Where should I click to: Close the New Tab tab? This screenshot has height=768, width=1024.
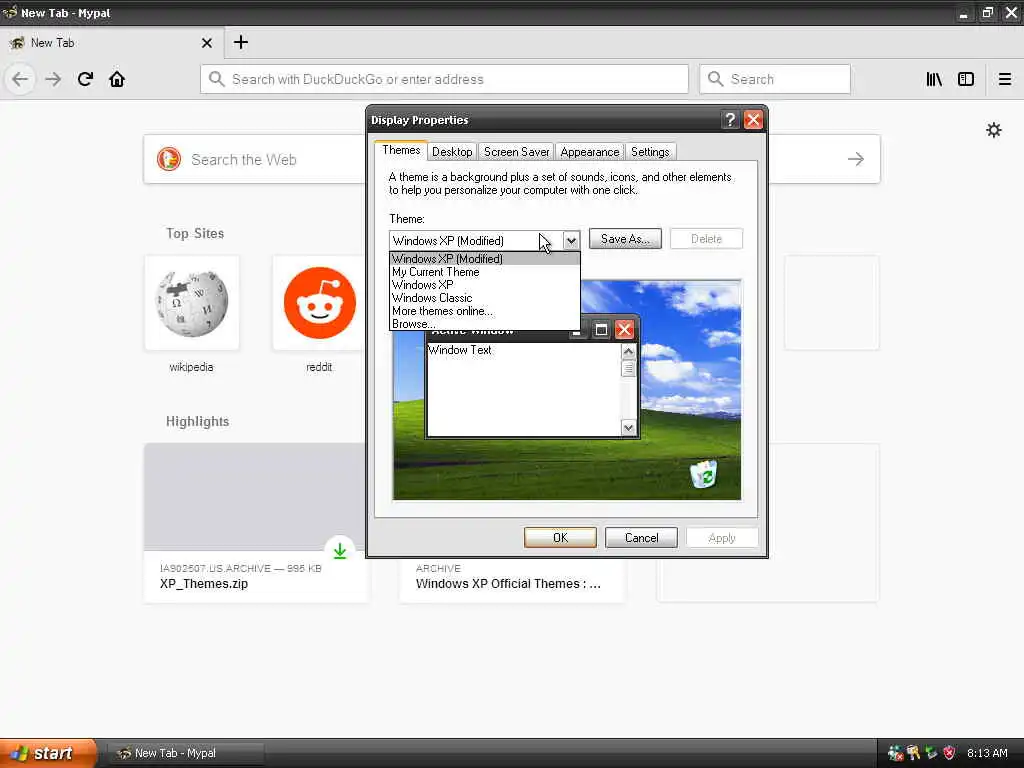tap(206, 43)
